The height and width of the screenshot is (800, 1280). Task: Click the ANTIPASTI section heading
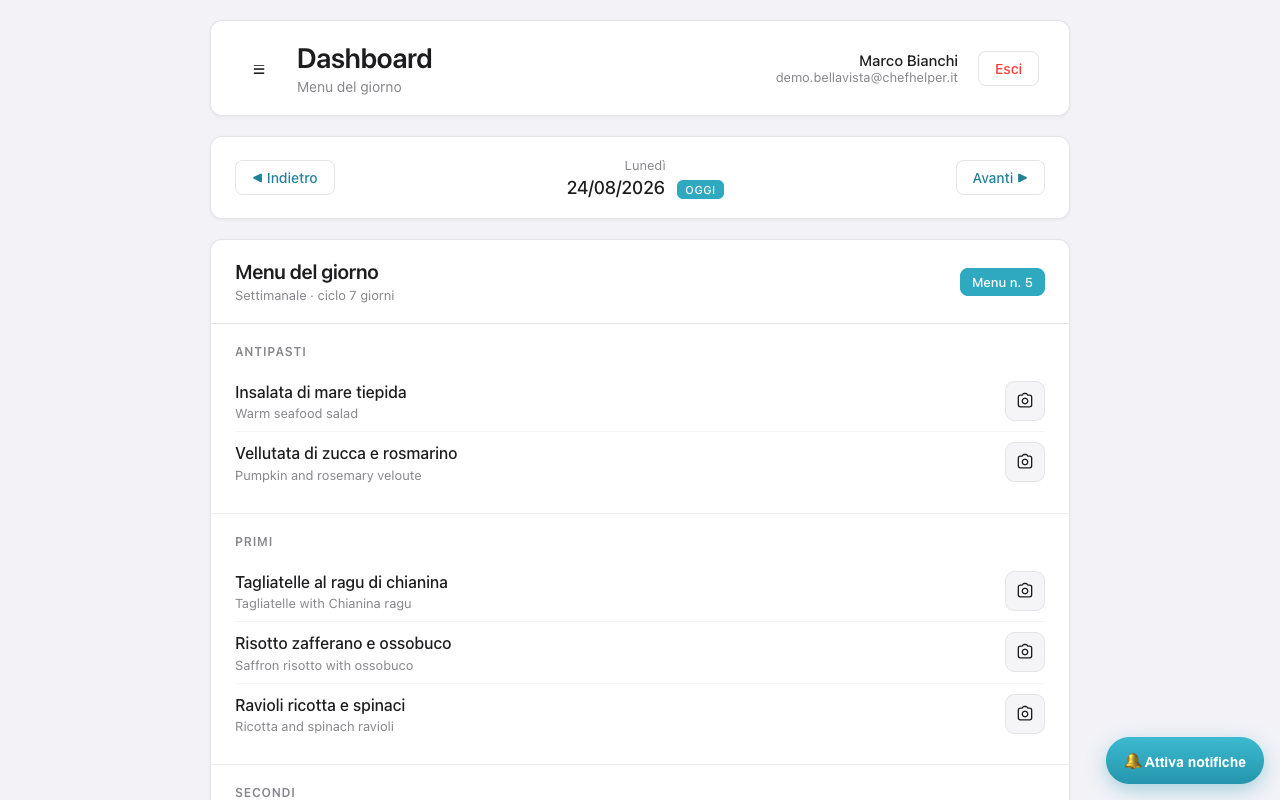[271, 352]
